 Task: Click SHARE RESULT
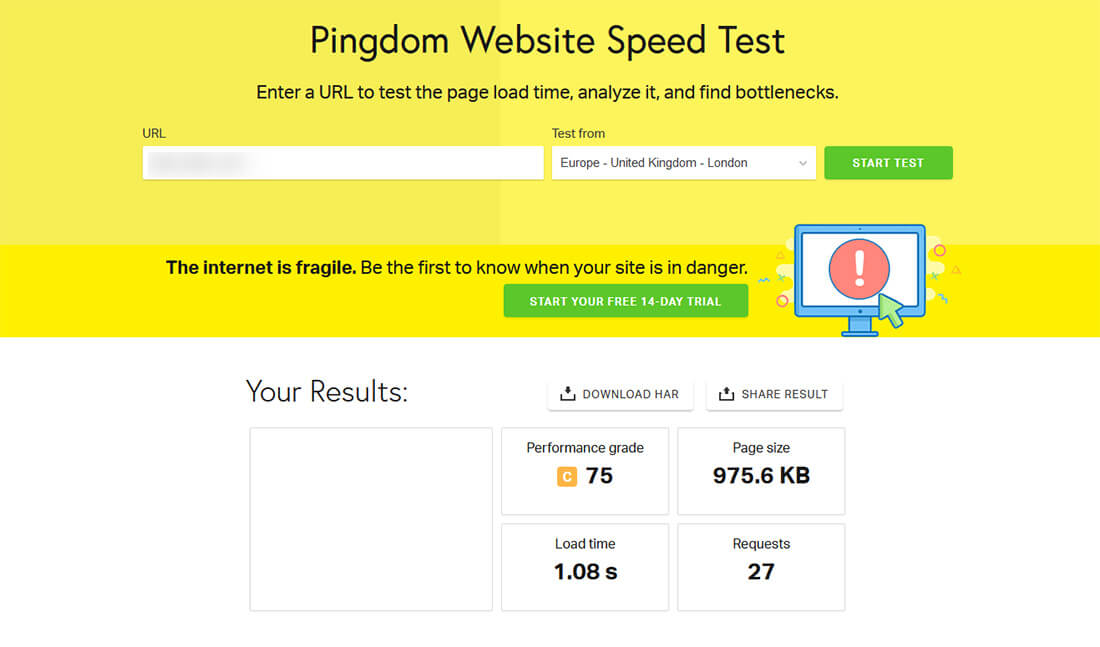tap(774, 394)
